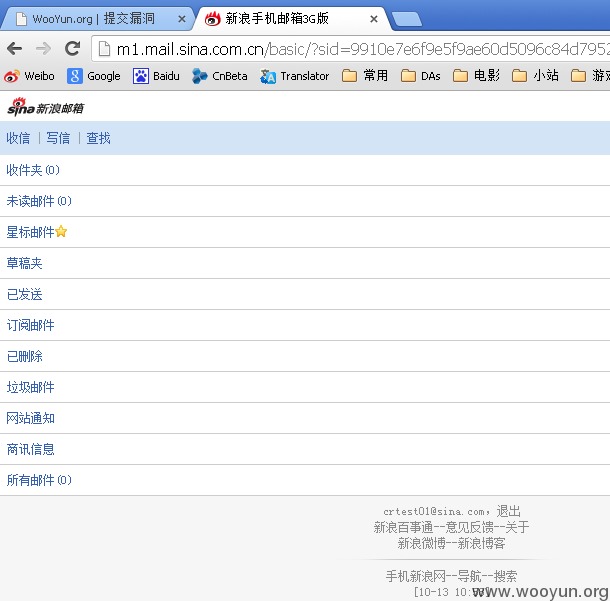Image resolution: width=610 pixels, height=601 pixels.
Task: Click the Sina mail logo
Action: pos(46,107)
